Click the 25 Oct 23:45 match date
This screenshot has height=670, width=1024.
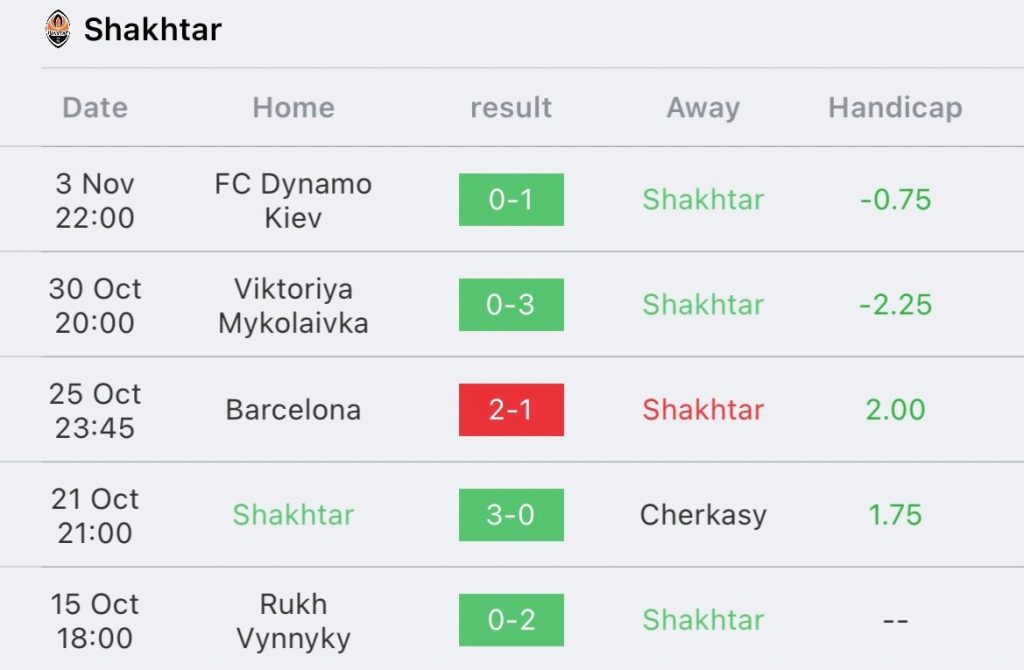(95, 410)
